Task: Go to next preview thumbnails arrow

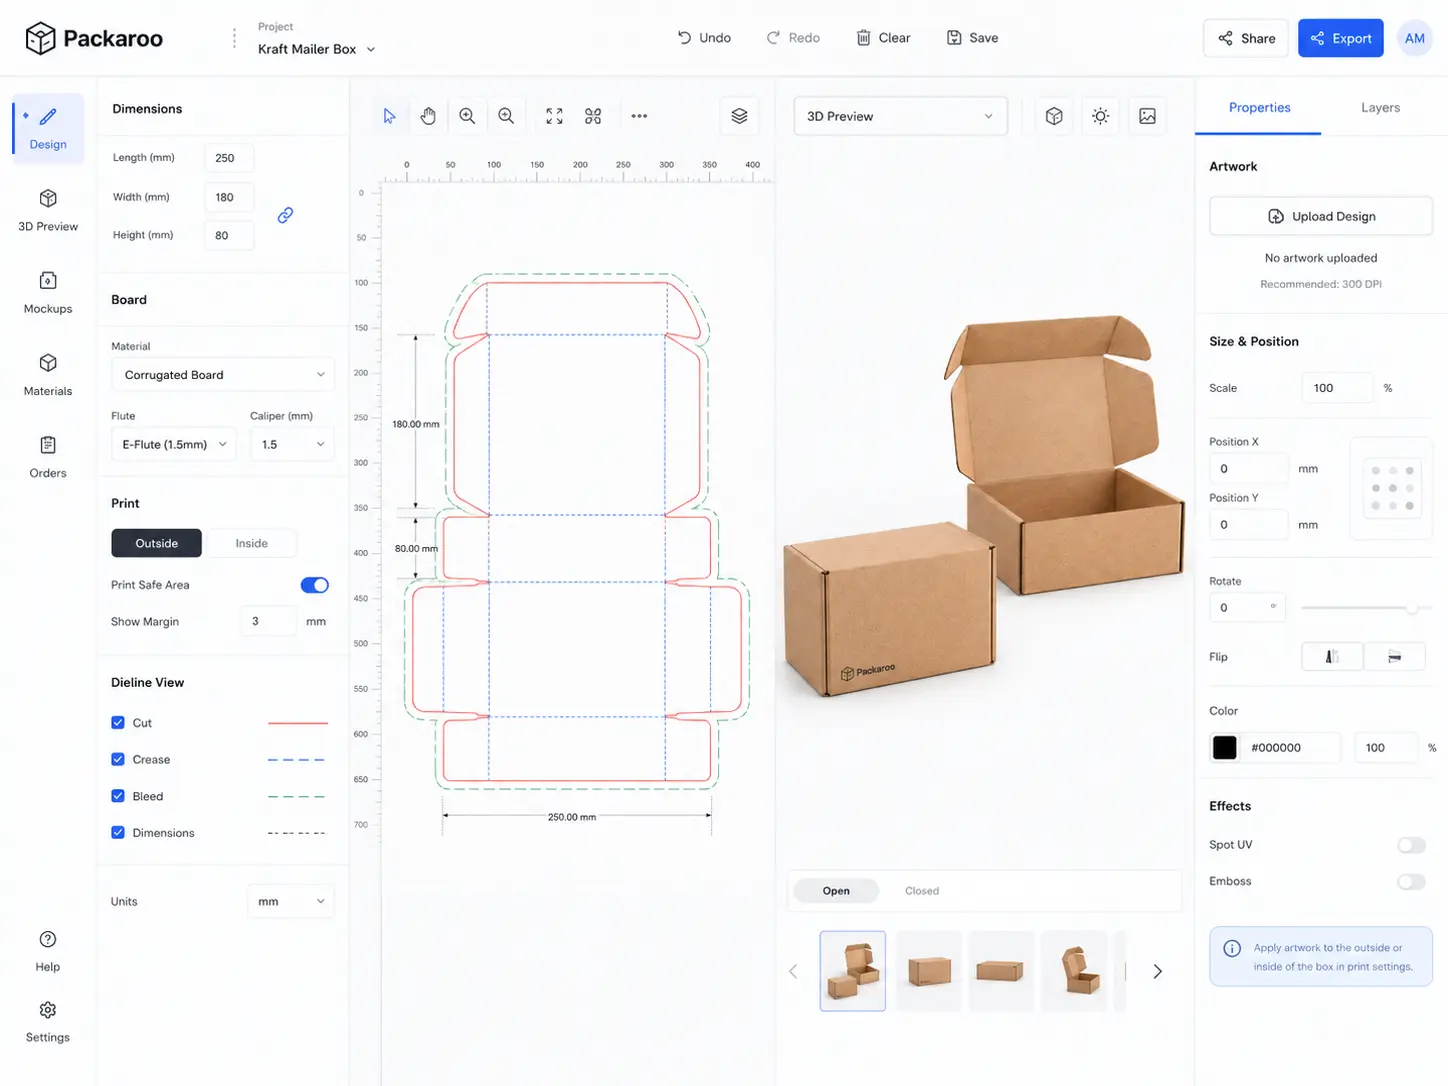Action: click(x=1157, y=971)
